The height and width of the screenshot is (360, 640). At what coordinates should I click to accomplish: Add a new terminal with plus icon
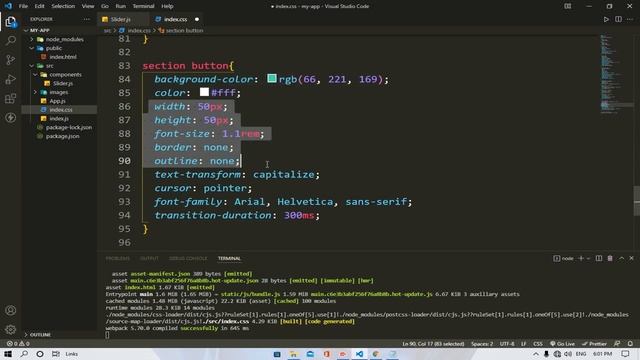pyautogui.click(x=581, y=258)
